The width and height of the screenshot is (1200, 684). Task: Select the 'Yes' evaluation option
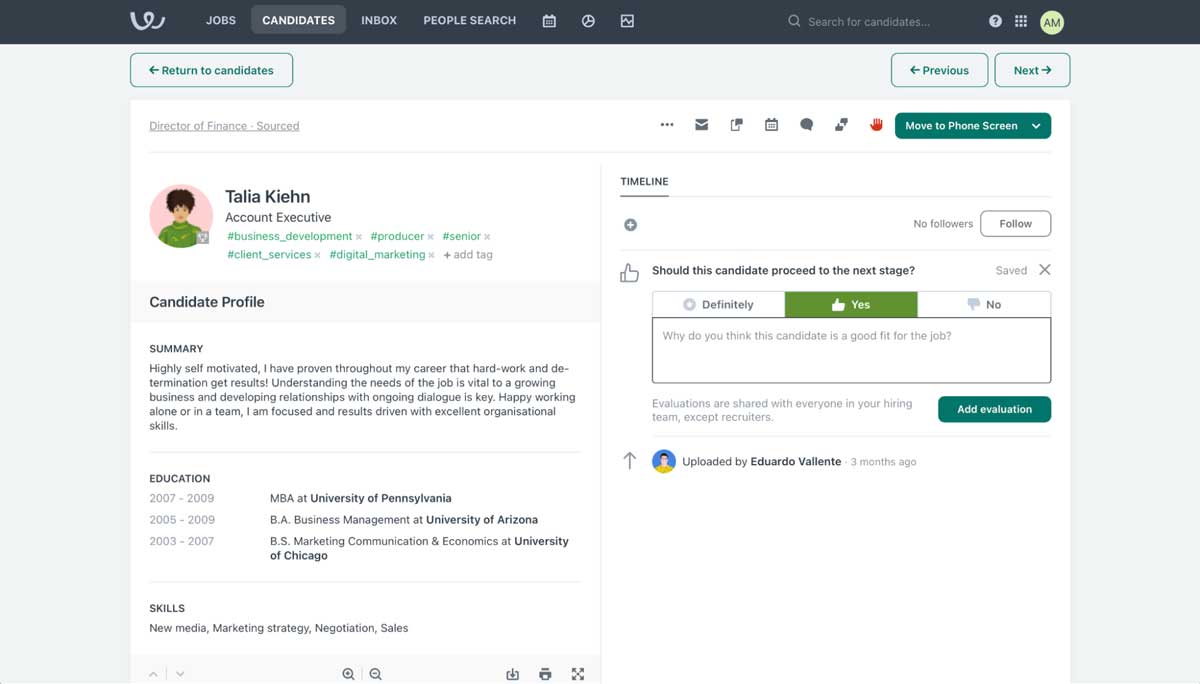pos(851,304)
